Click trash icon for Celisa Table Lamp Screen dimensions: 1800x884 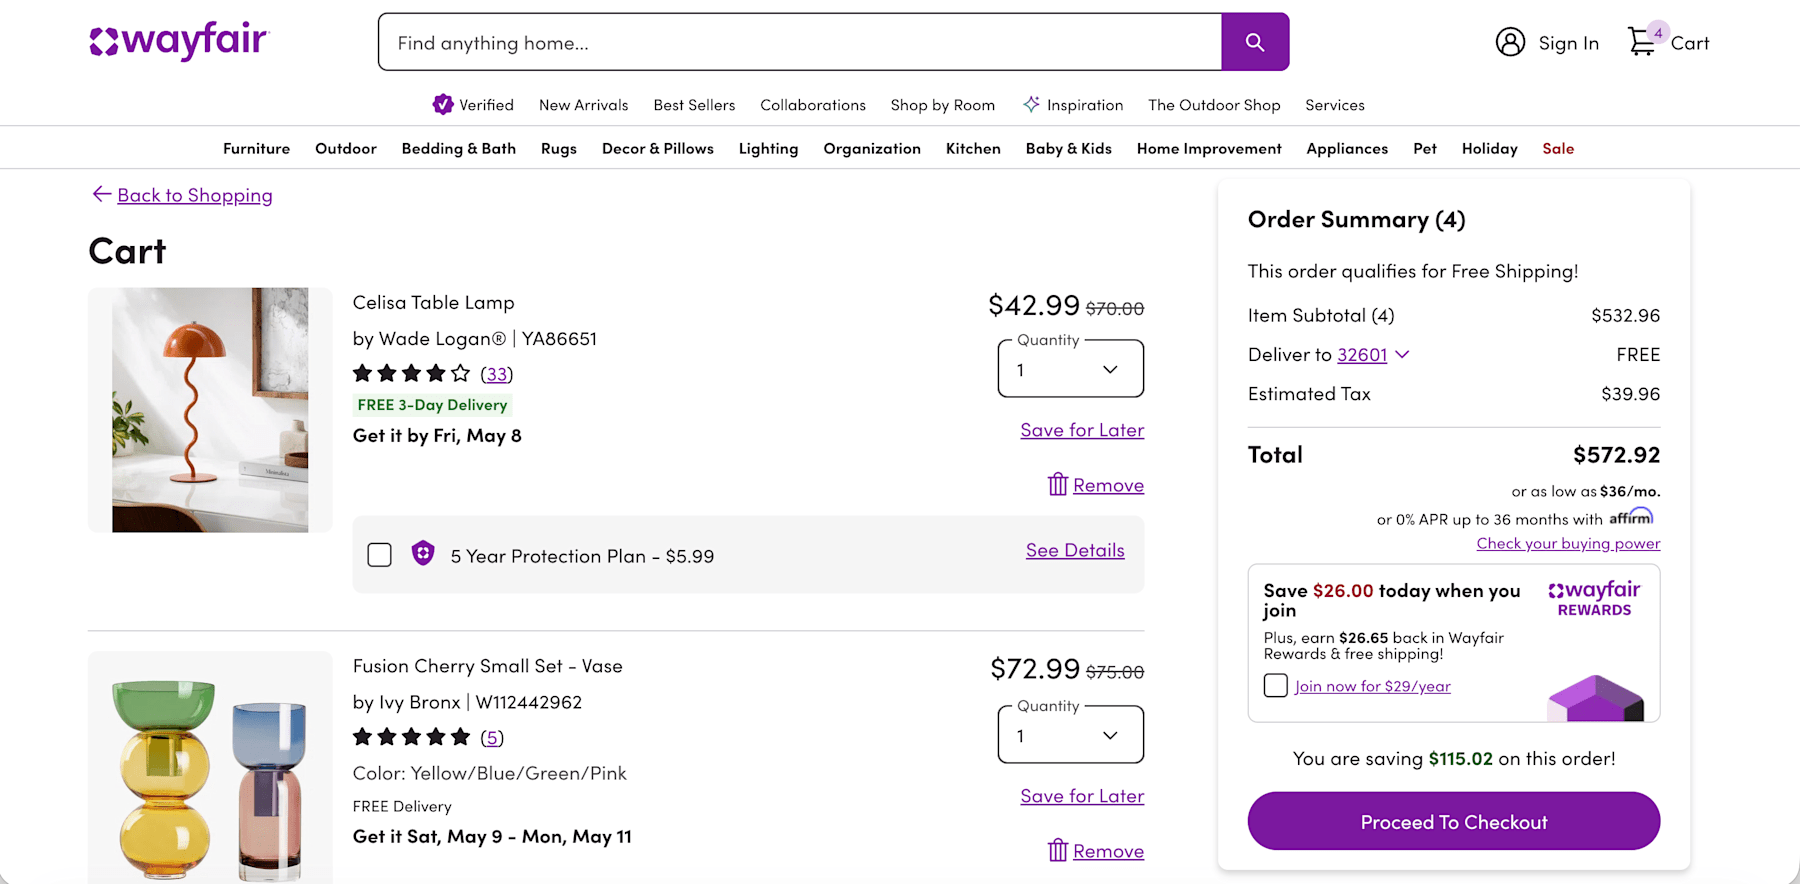pos(1058,485)
